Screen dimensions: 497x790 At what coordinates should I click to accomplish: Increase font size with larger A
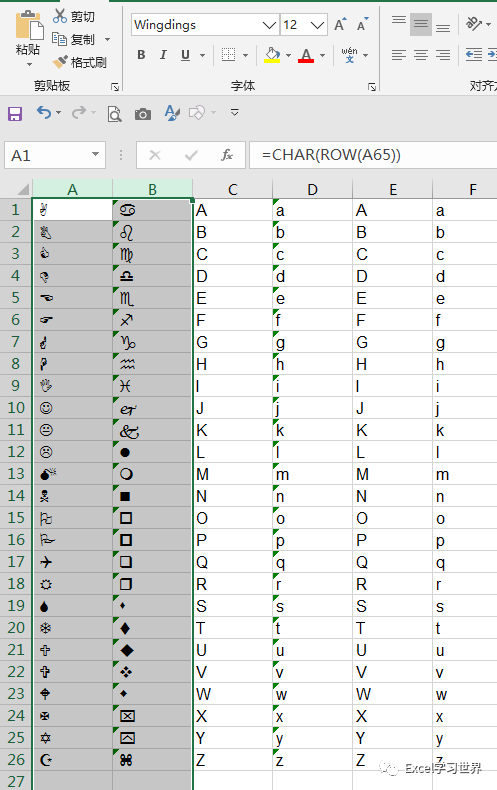[340, 24]
